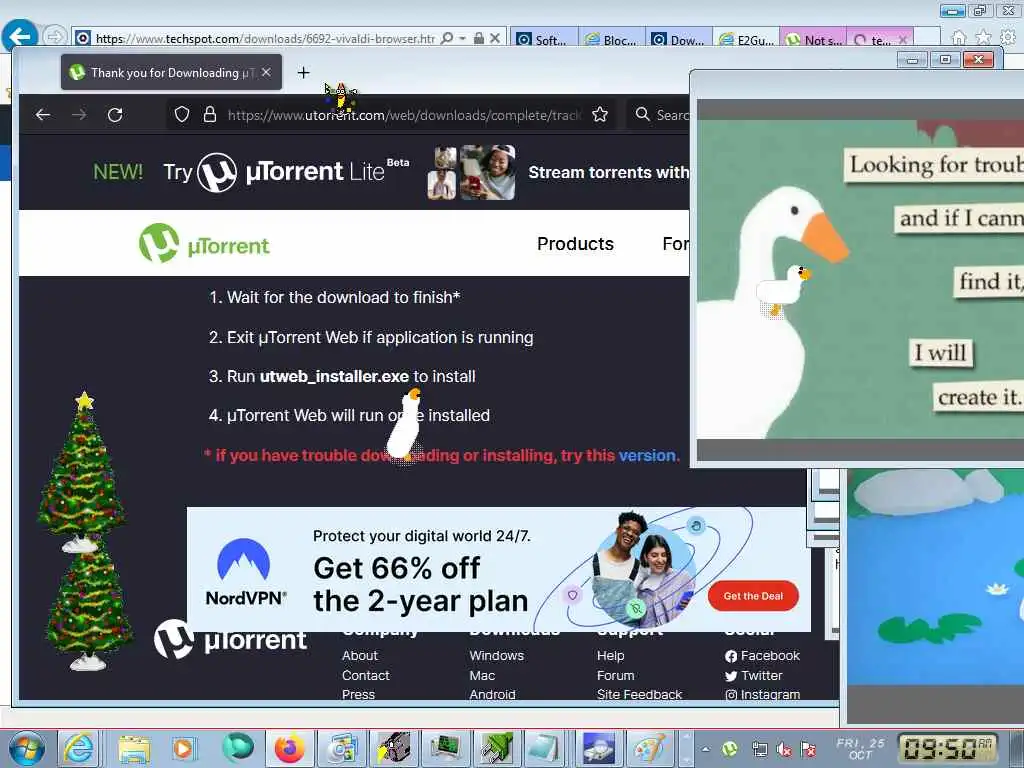Open File Explorer folder taskbar icon
1024x768 pixels.
tap(135, 748)
